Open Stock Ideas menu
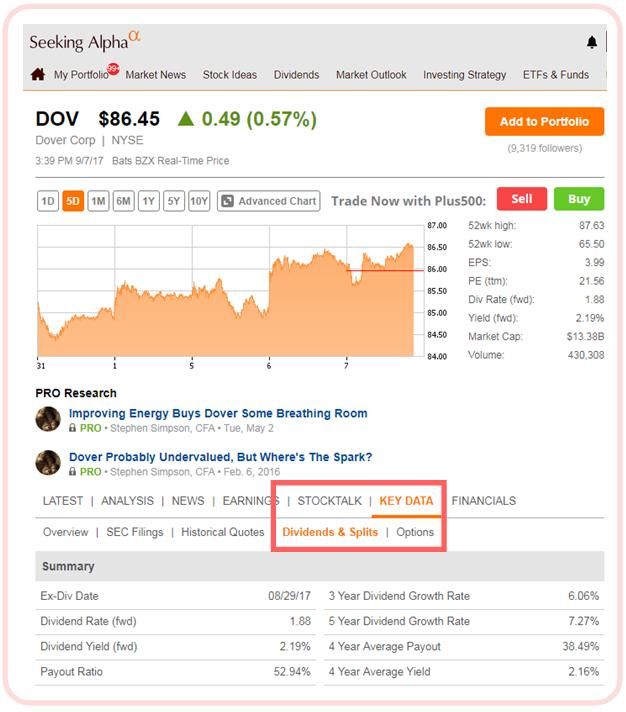The height and width of the screenshot is (712, 626). [x=230, y=74]
